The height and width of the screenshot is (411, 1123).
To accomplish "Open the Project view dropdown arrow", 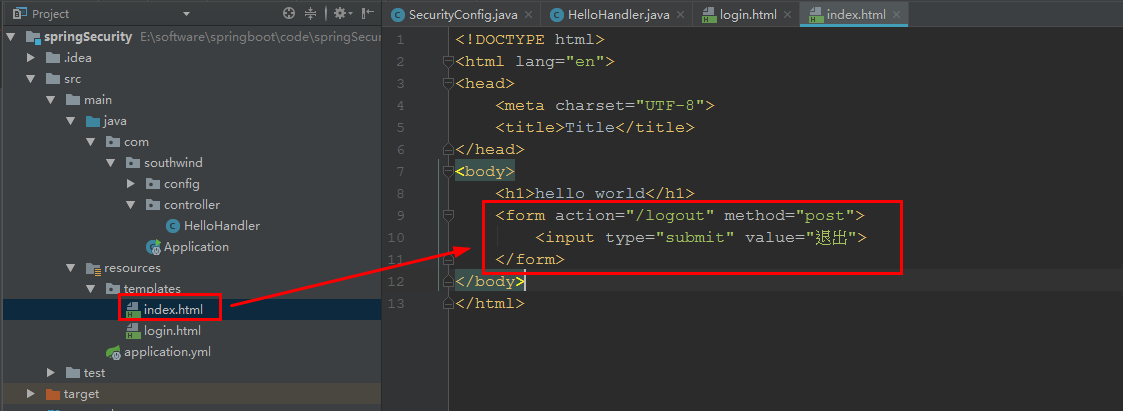I will point(186,14).
